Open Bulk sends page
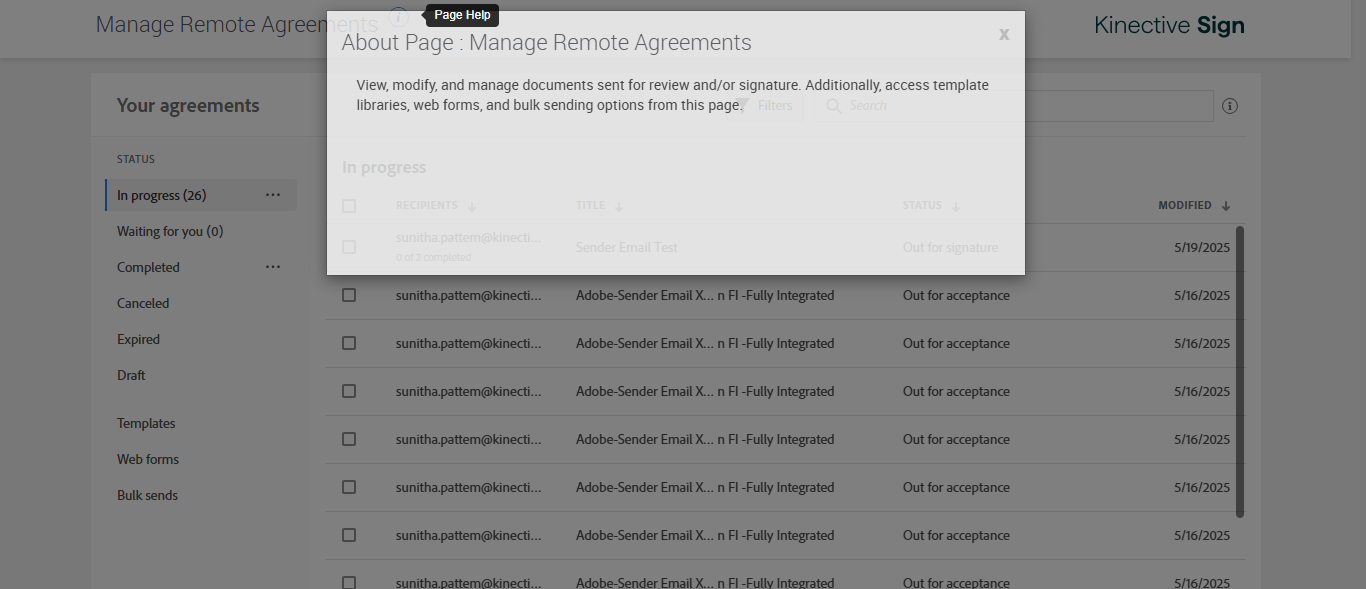1366x589 pixels. point(147,495)
